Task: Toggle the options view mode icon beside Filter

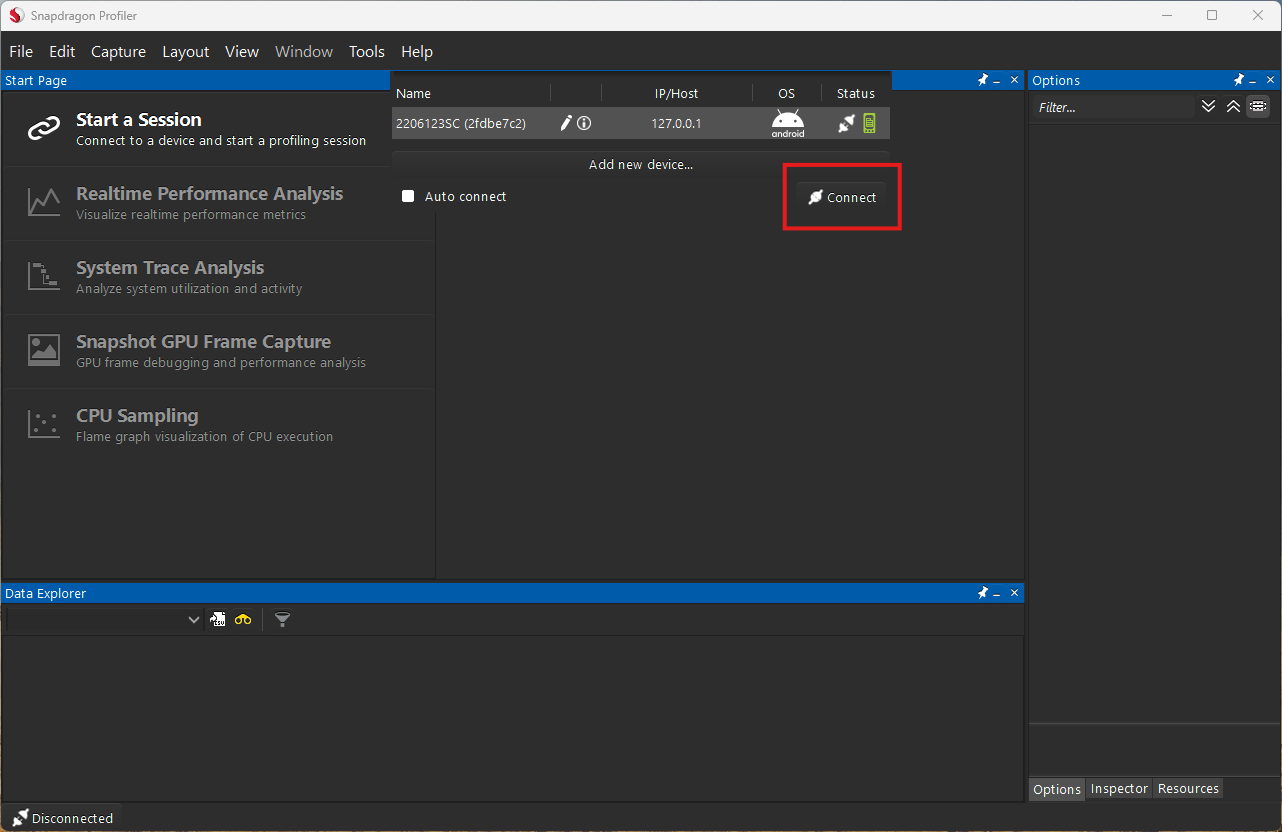Action: point(1258,107)
